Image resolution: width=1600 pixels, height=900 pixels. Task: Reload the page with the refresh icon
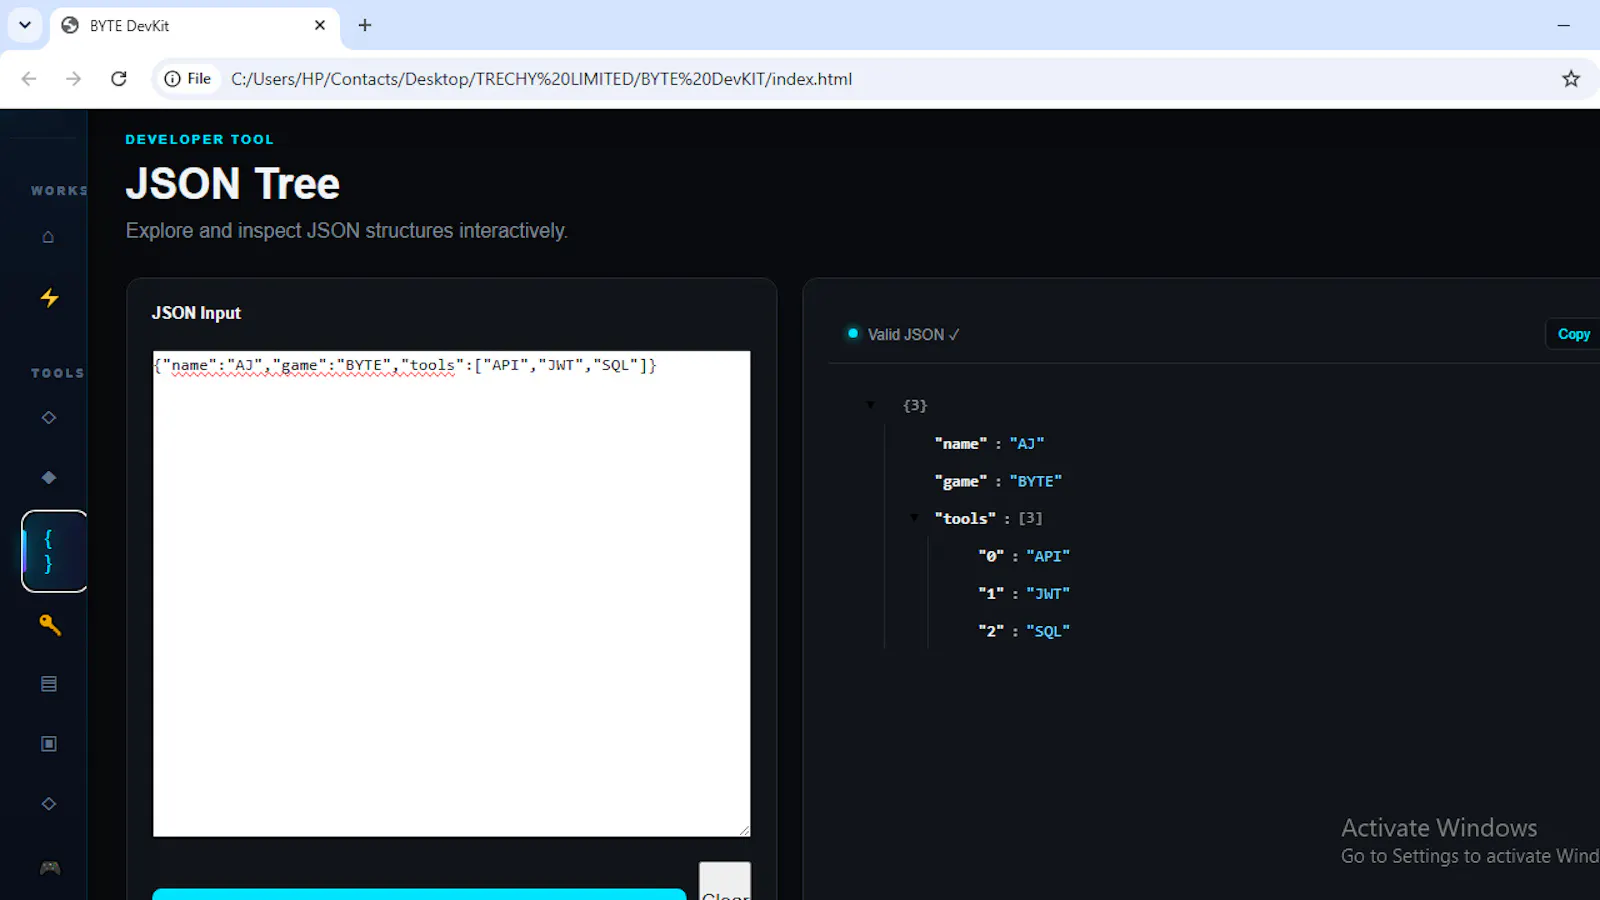[x=119, y=79]
